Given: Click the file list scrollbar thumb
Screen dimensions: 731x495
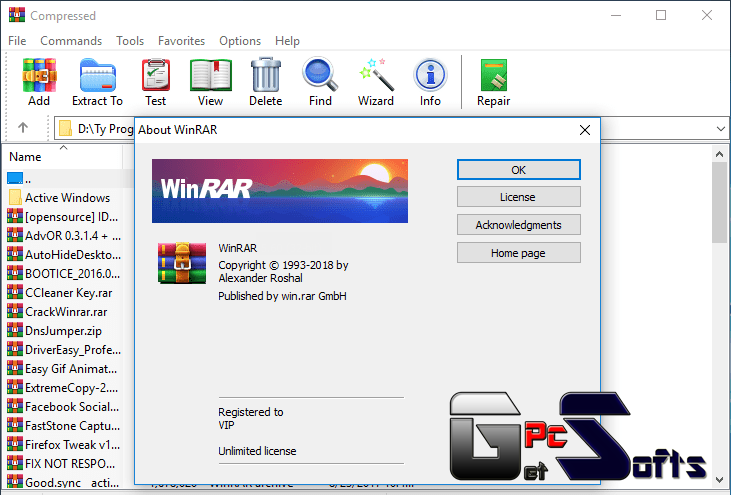Looking at the screenshot, I should click(x=719, y=203).
